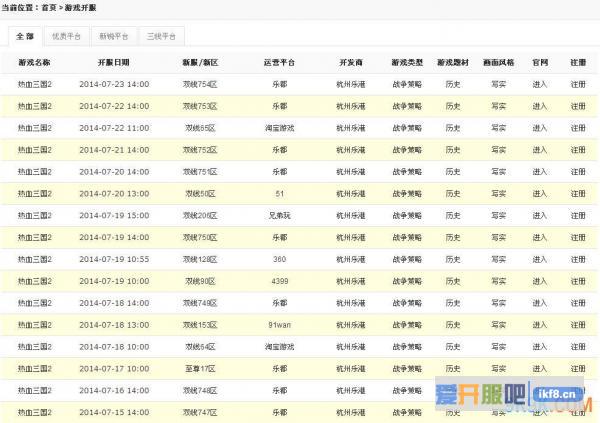Screen dimensions: 600x423
Task: Click 进入 for the 2014-07-23 14:00 row
Action: 540,84
